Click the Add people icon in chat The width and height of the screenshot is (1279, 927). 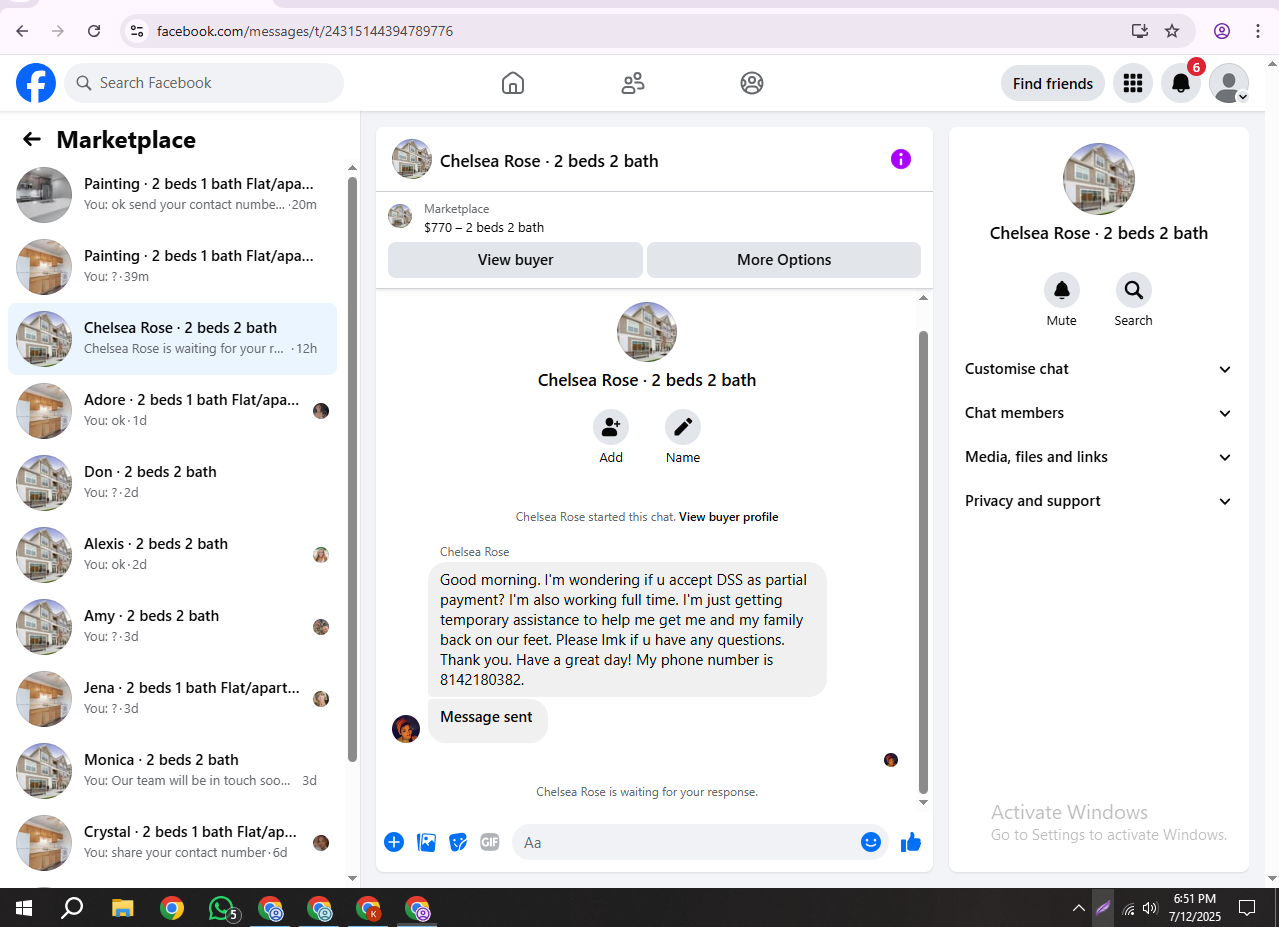pyautogui.click(x=611, y=427)
